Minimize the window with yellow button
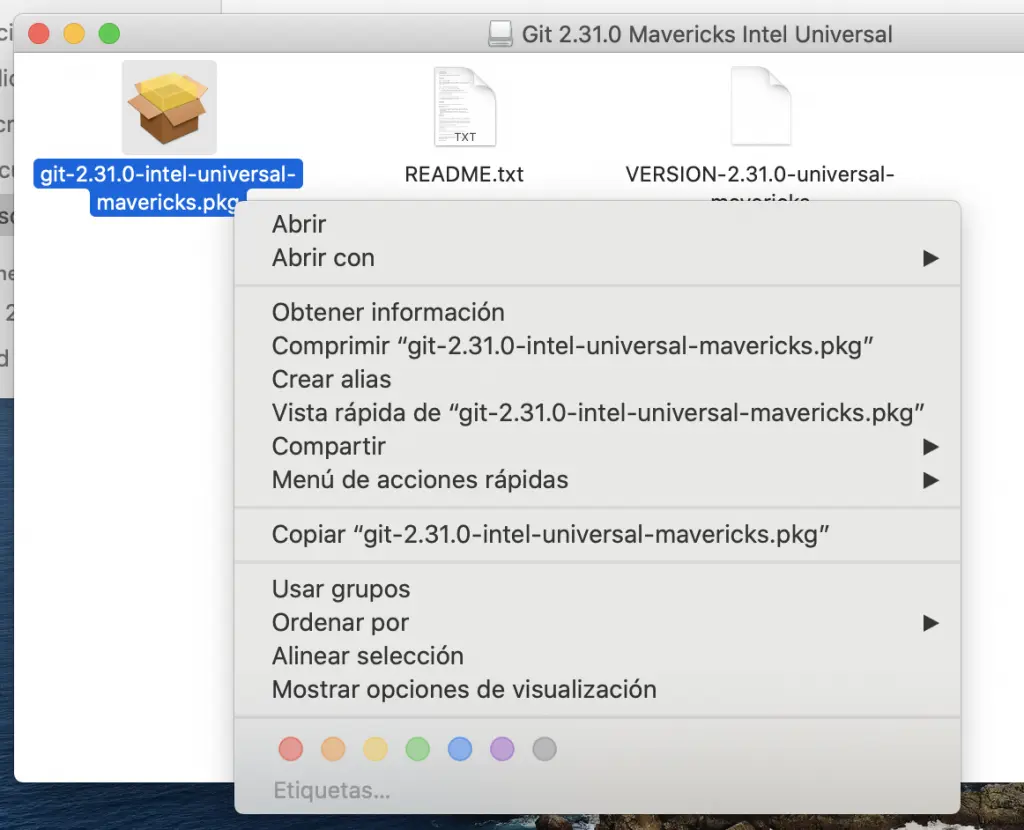The height and width of the screenshot is (830, 1024). [x=74, y=33]
